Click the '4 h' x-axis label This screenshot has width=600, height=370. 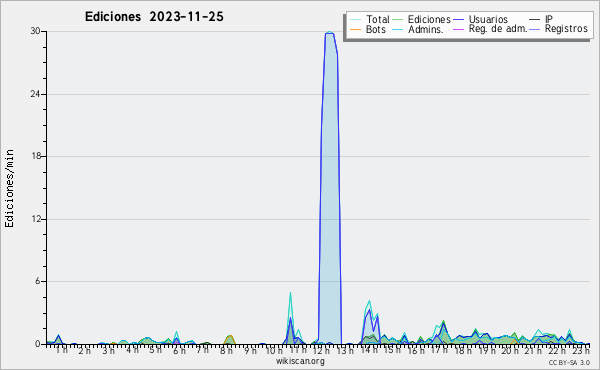132,350
